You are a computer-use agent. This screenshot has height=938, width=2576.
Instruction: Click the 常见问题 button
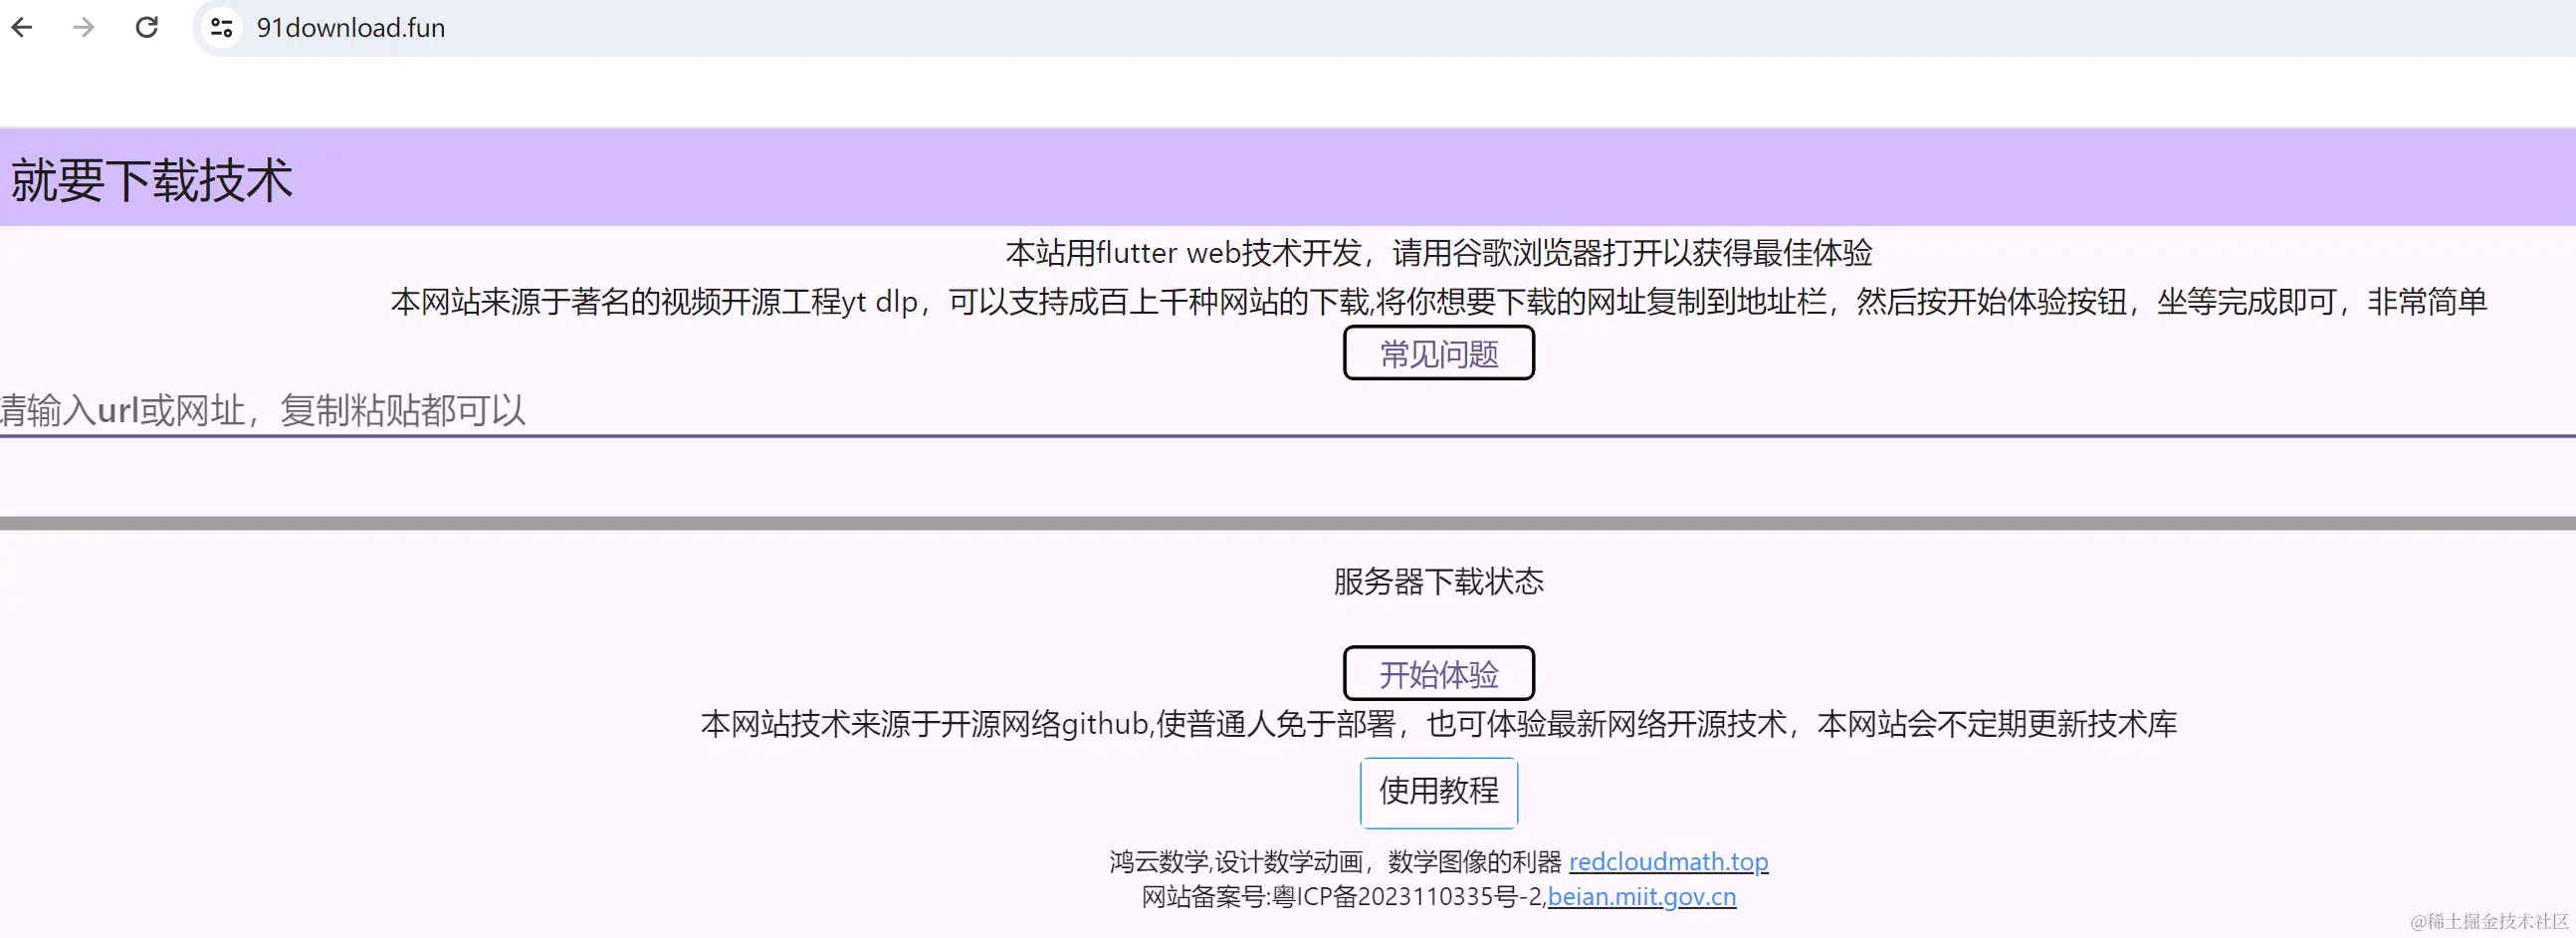click(1438, 352)
